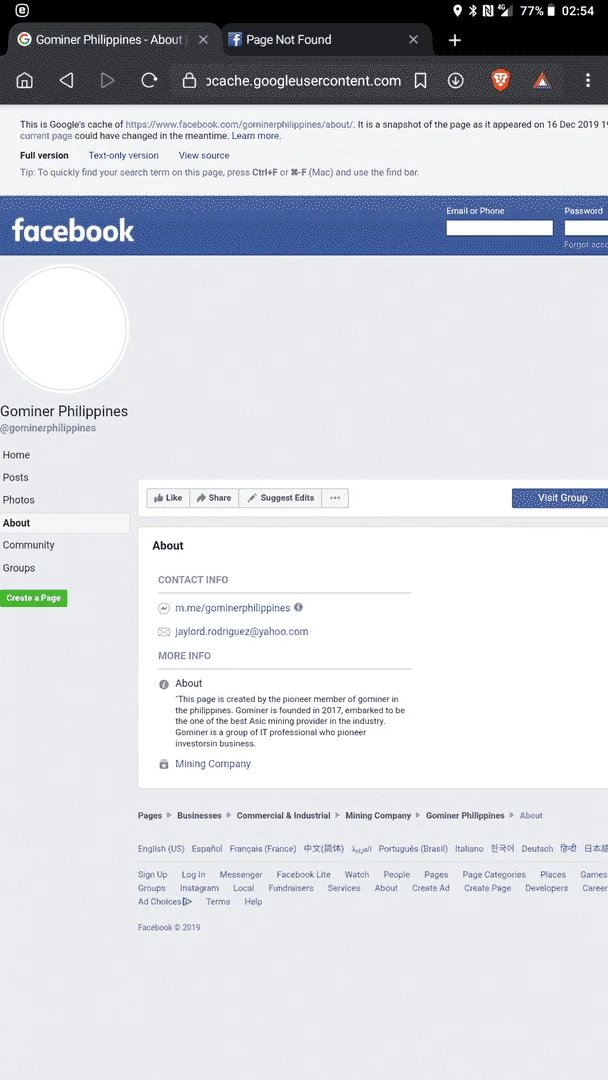
Task: Open the cached Facebook URL link
Action: (240, 125)
